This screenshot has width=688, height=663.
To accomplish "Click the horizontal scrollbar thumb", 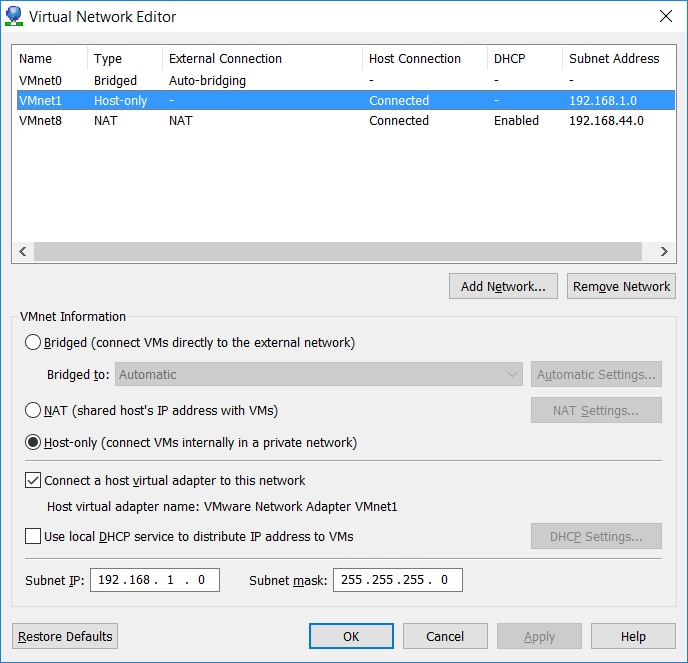I will click(338, 251).
